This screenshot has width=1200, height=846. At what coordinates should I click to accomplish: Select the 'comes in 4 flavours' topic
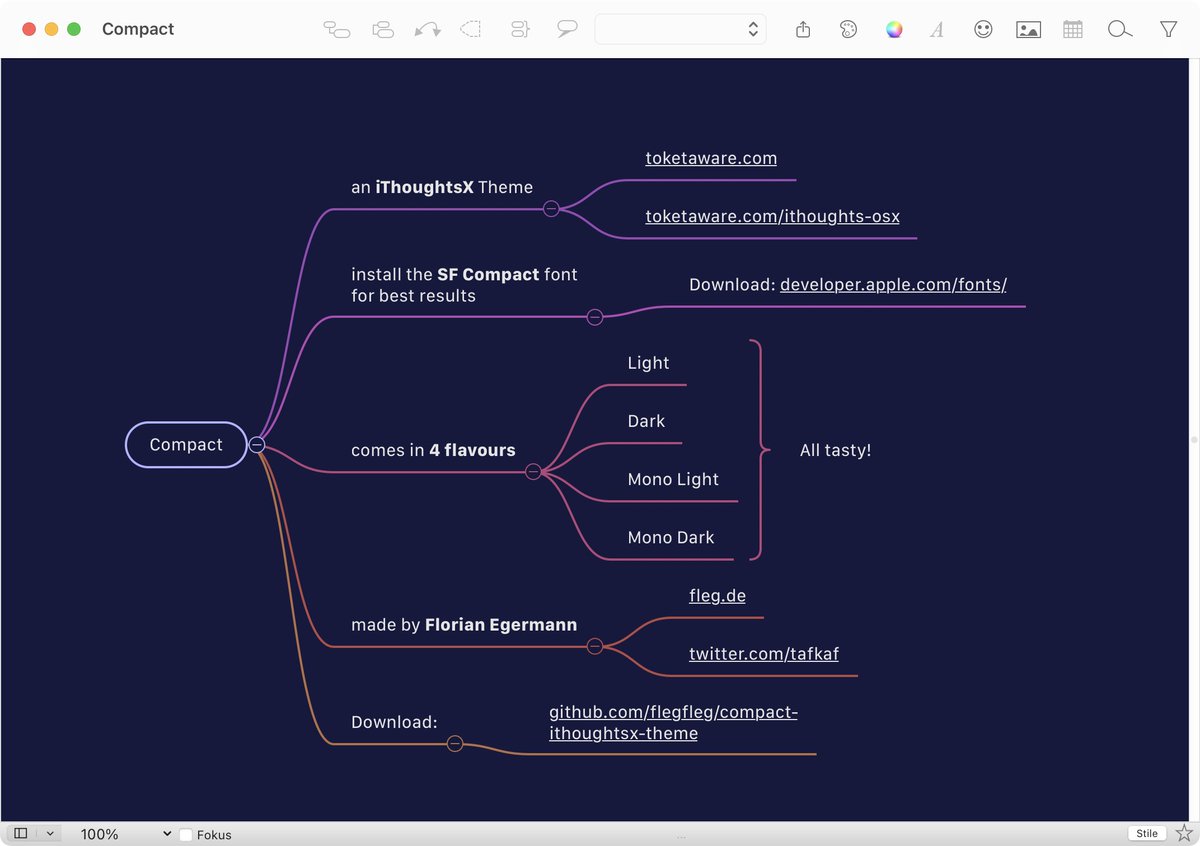tap(433, 450)
